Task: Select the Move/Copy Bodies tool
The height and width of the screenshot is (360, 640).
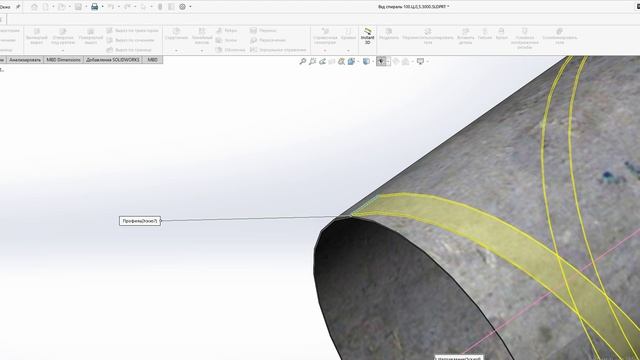Action: coord(427,36)
